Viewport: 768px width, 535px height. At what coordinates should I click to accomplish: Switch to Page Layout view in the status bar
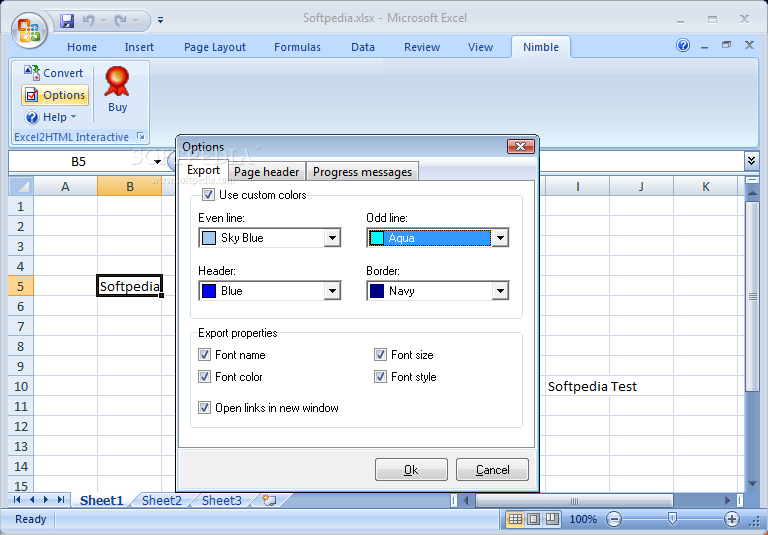533,519
